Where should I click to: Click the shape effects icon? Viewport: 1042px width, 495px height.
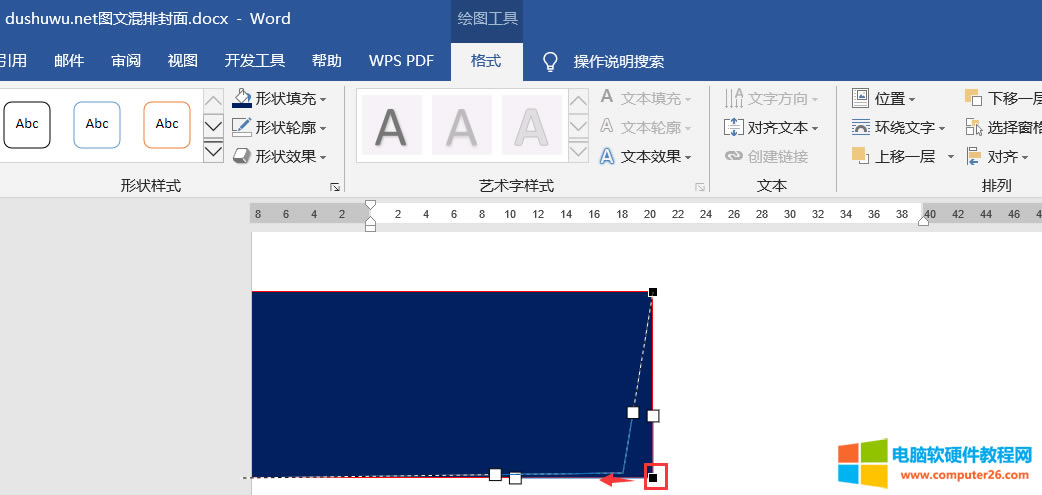click(242, 157)
